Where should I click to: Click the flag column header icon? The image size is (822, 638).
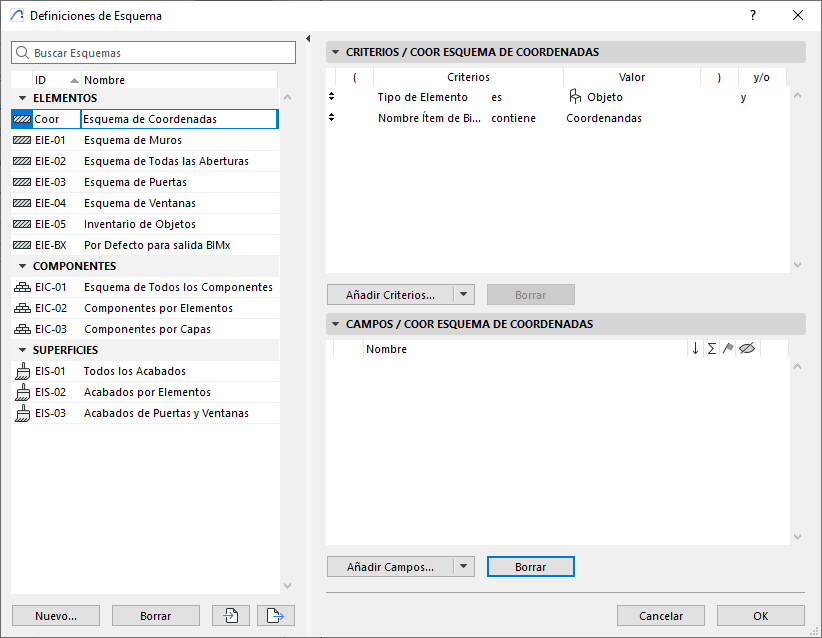pos(728,349)
